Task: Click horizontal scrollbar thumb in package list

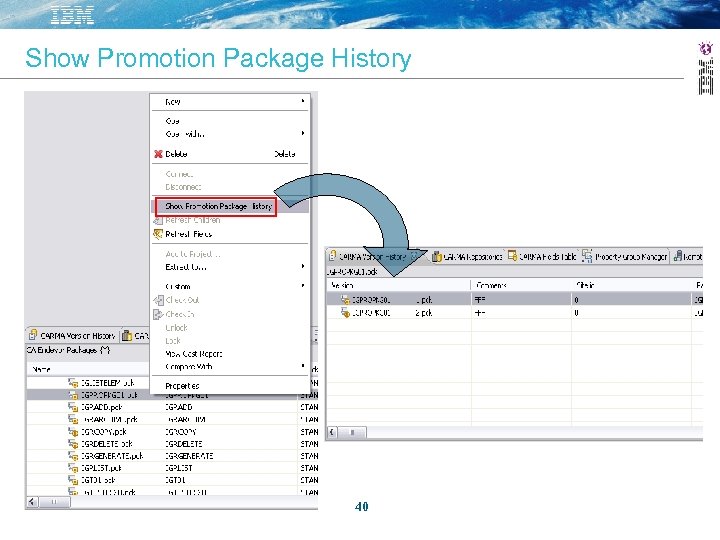Action: pos(54,502)
